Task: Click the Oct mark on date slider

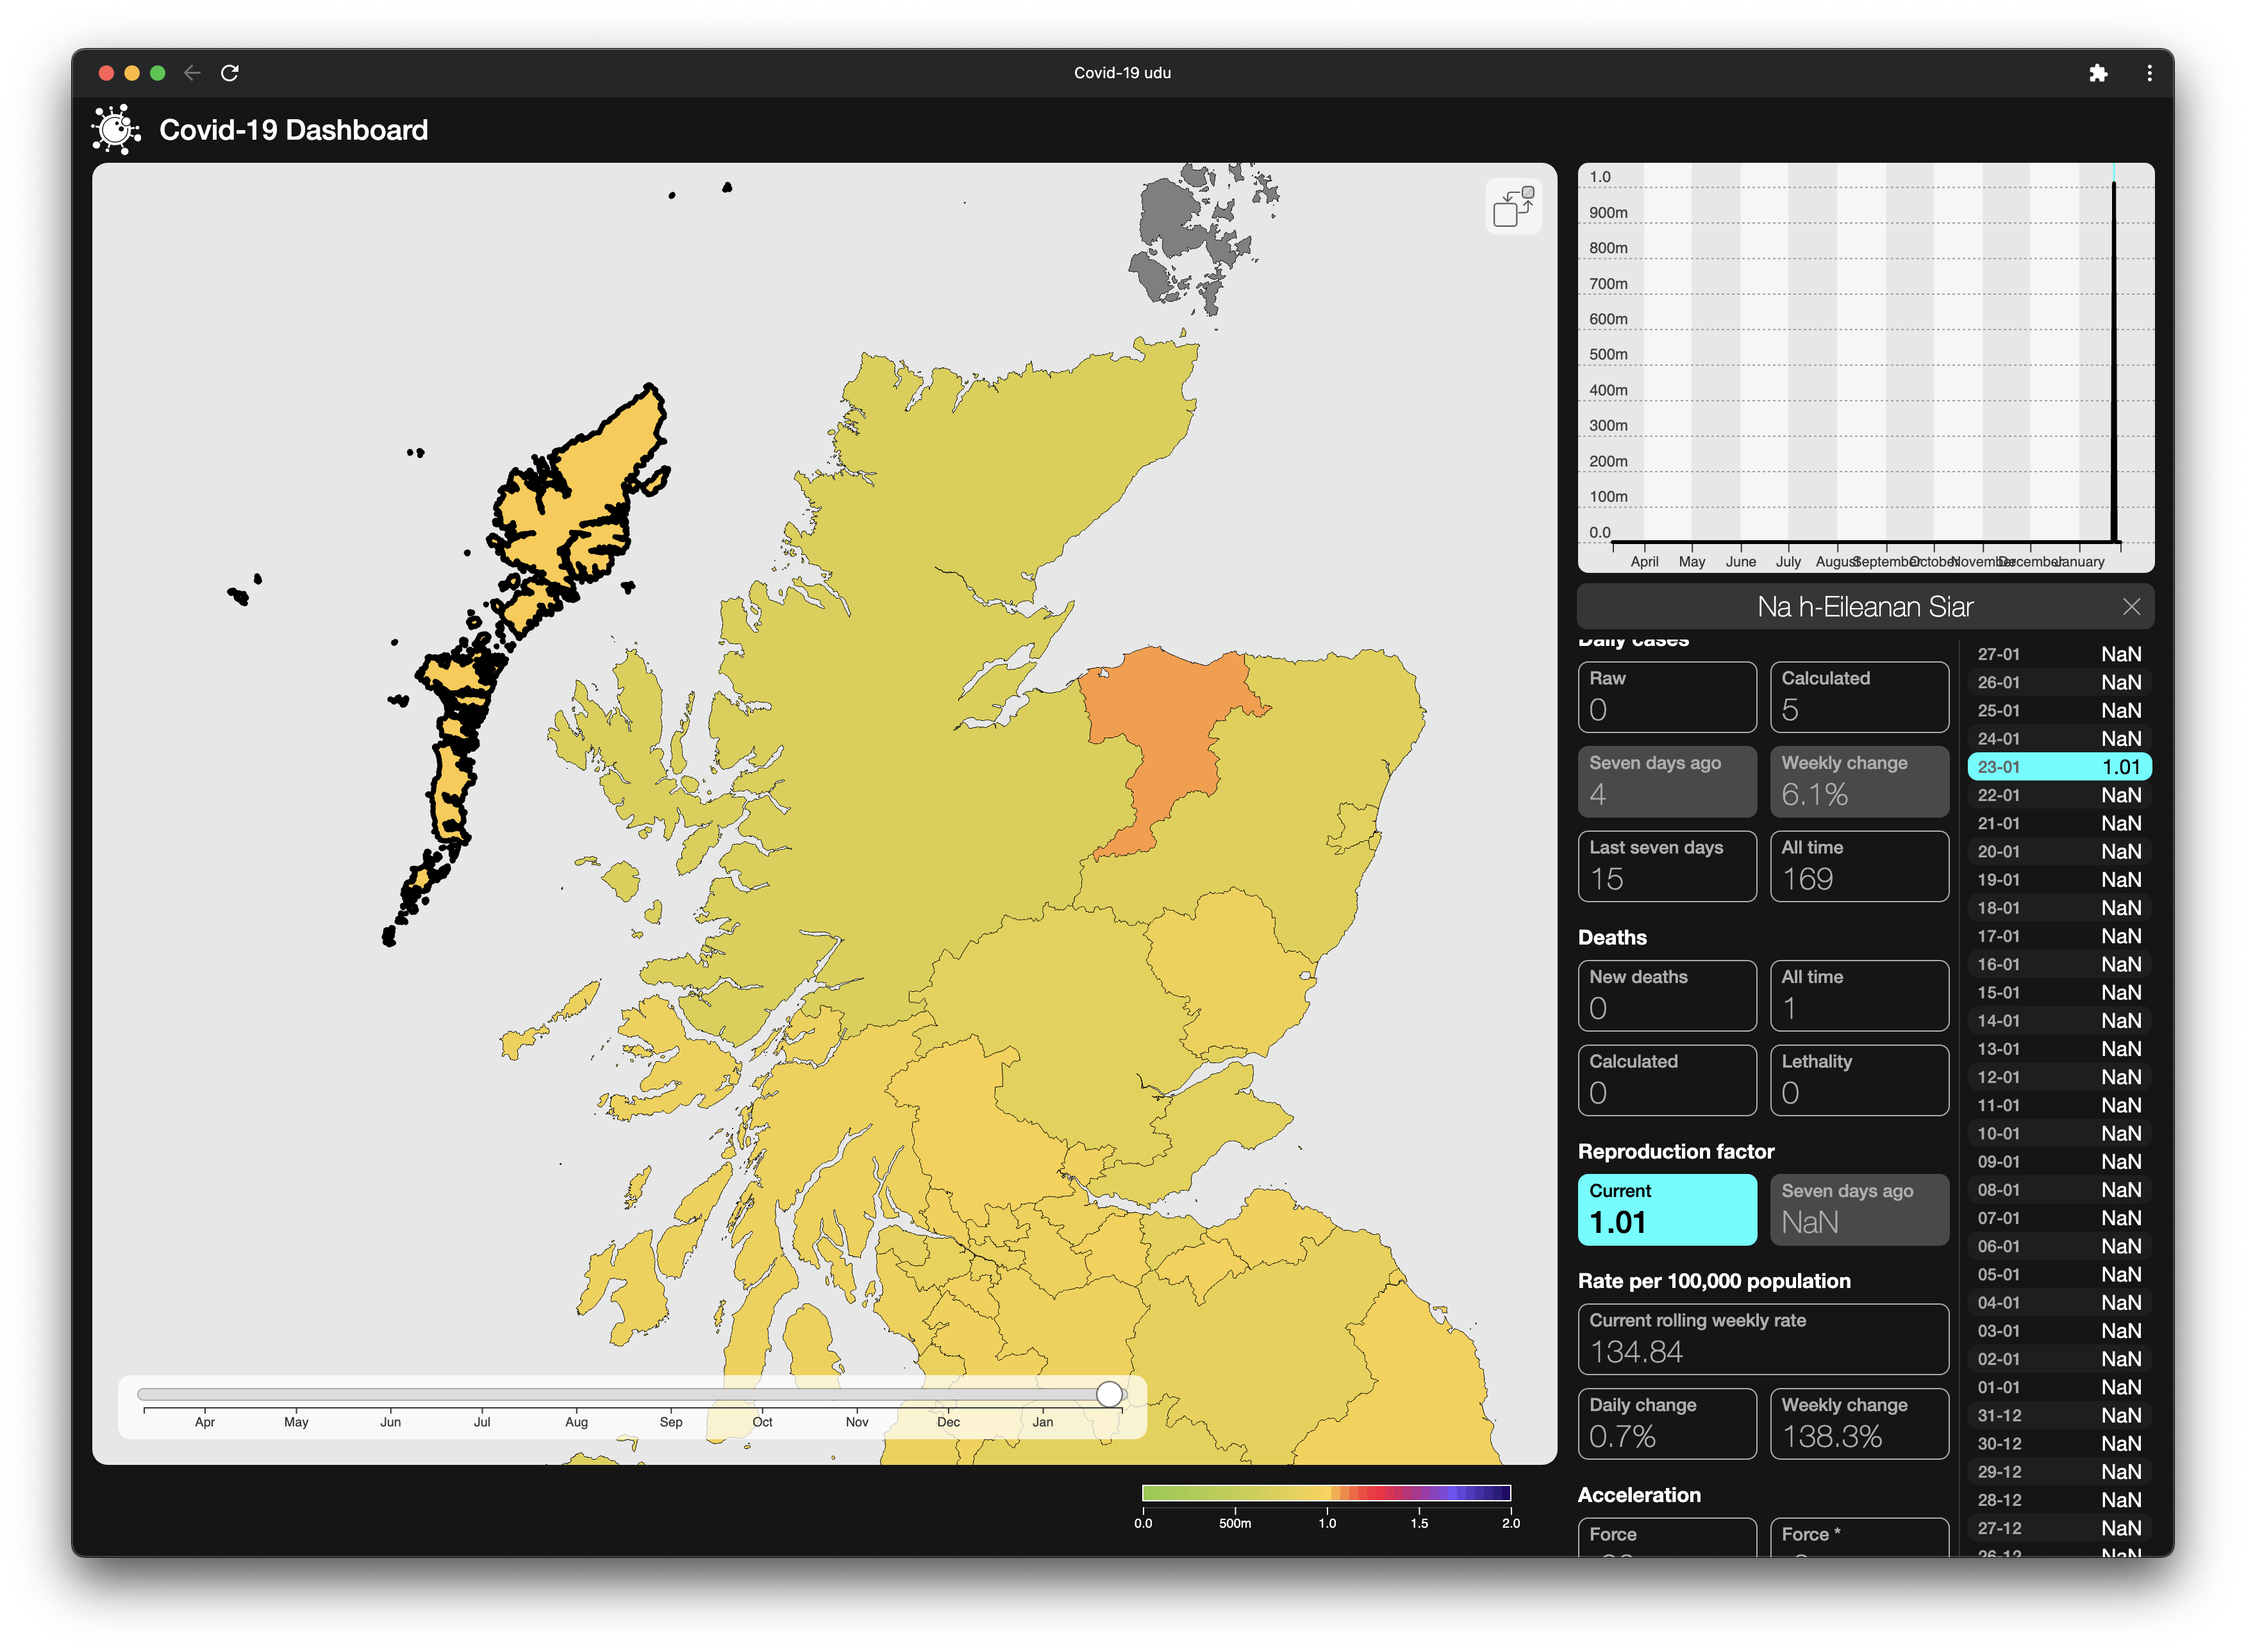Action: (x=762, y=1421)
